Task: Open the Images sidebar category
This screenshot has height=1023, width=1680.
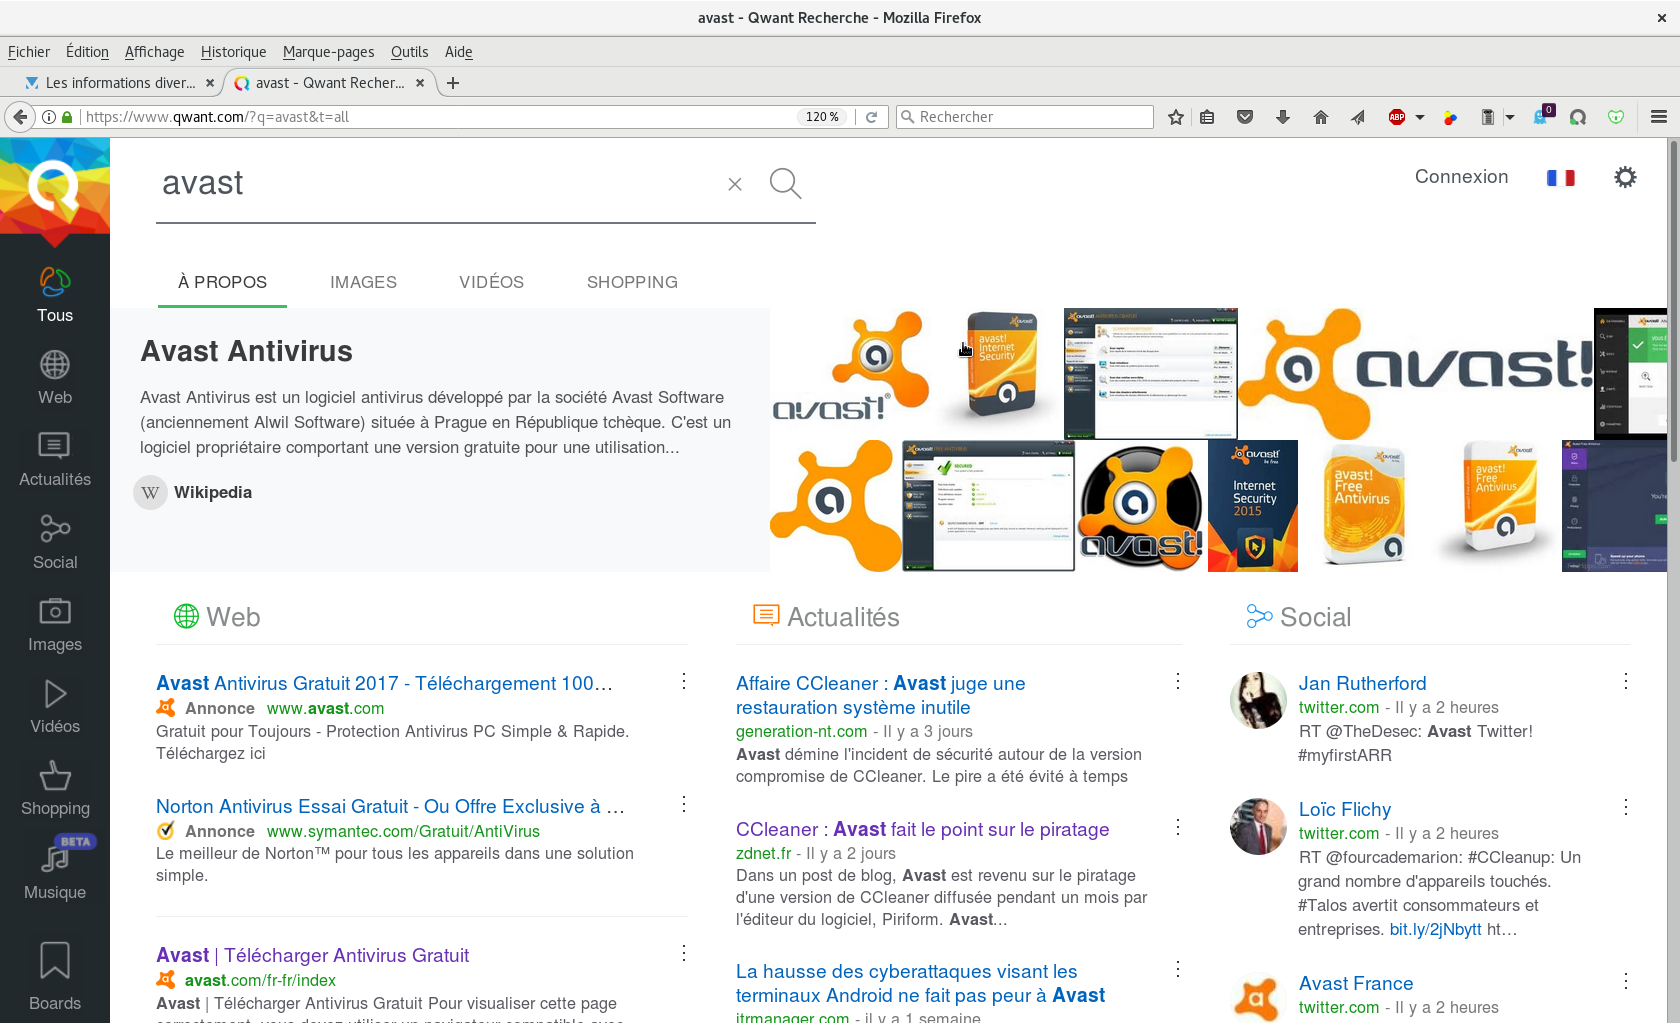Action: click(55, 624)
